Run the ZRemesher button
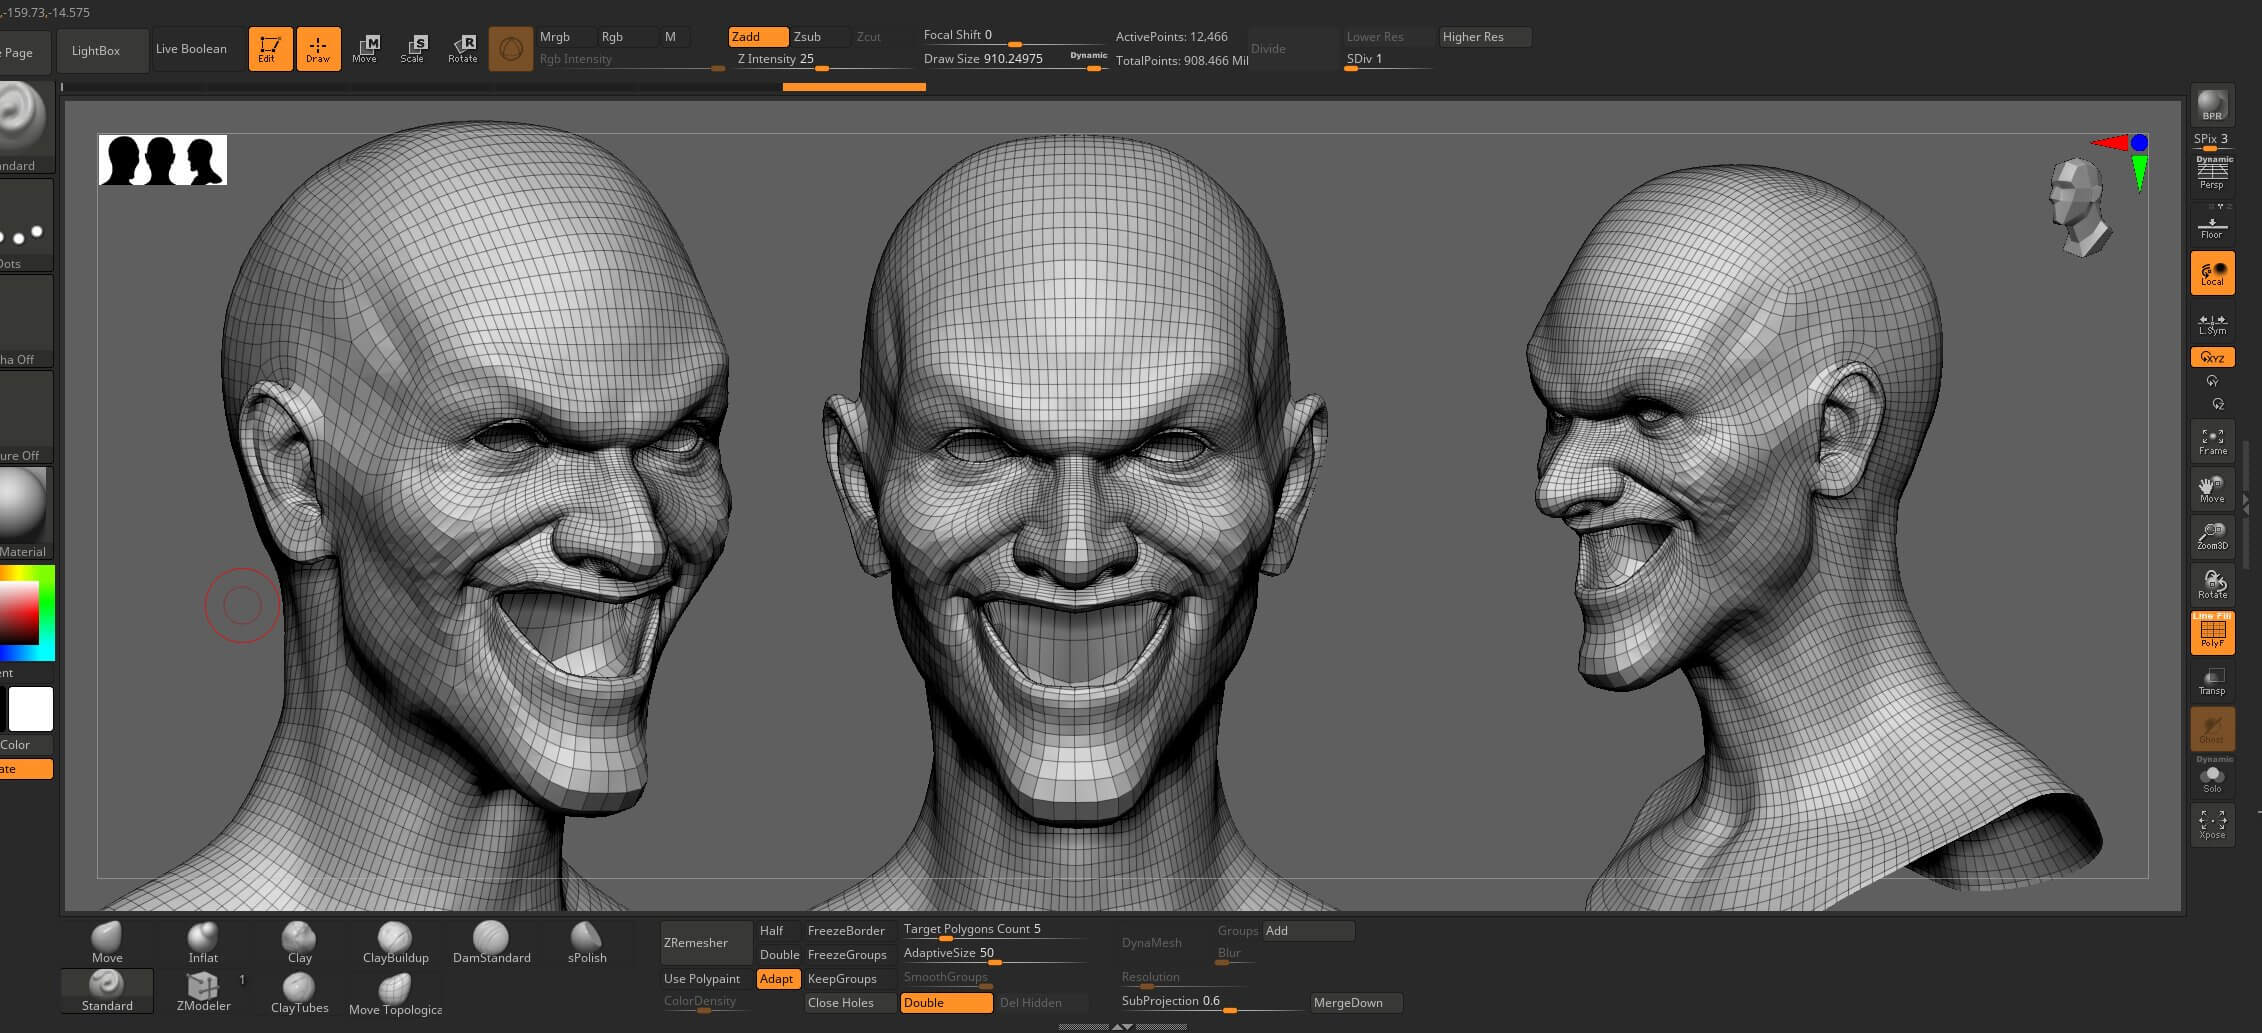The height and width of the screenshot is (1033, 2262). point(705,943)
